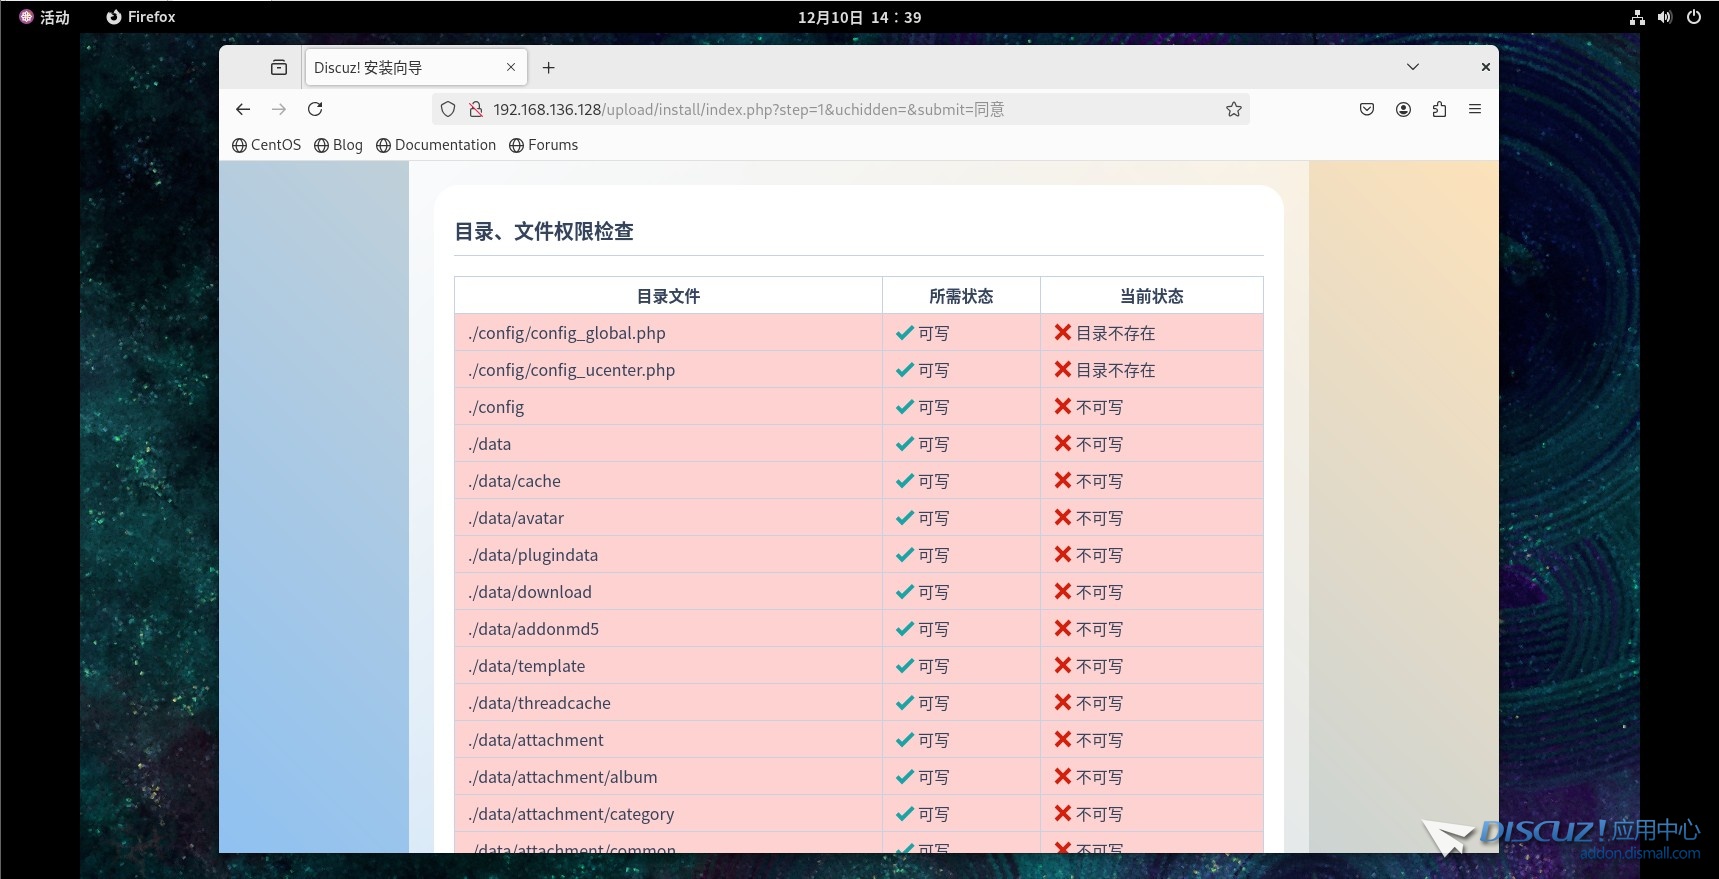Select the Discuz! 安装向导 tab
This screenshot has width=1719, height=879.
[x=400, y=67]
